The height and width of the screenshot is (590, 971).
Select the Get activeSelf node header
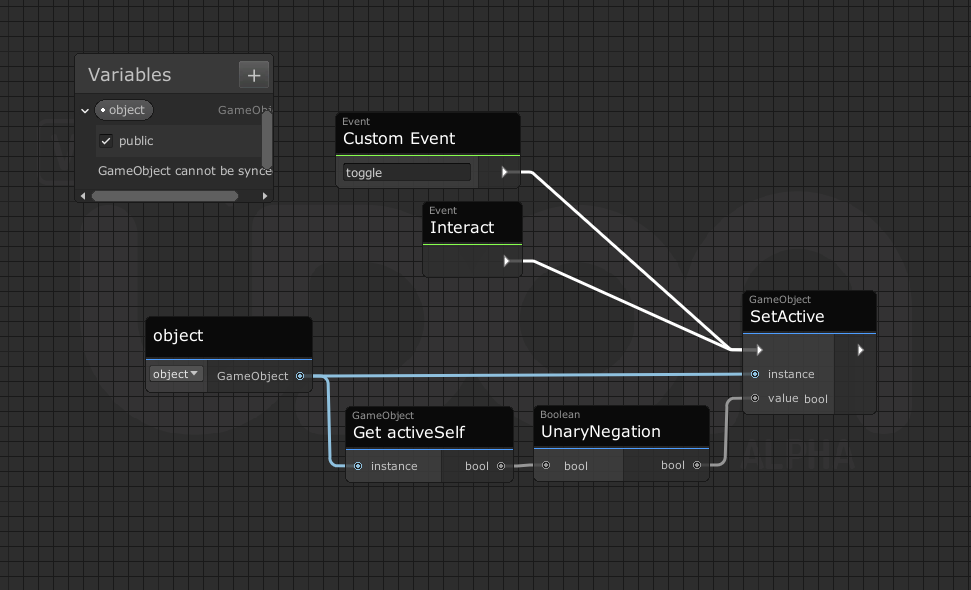(429, 427)
